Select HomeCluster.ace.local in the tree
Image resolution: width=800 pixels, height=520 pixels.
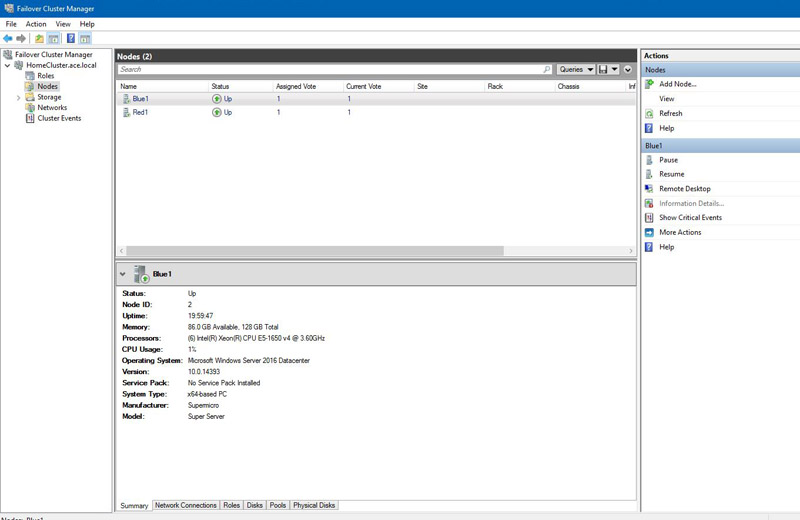click(x=61, y=65)
